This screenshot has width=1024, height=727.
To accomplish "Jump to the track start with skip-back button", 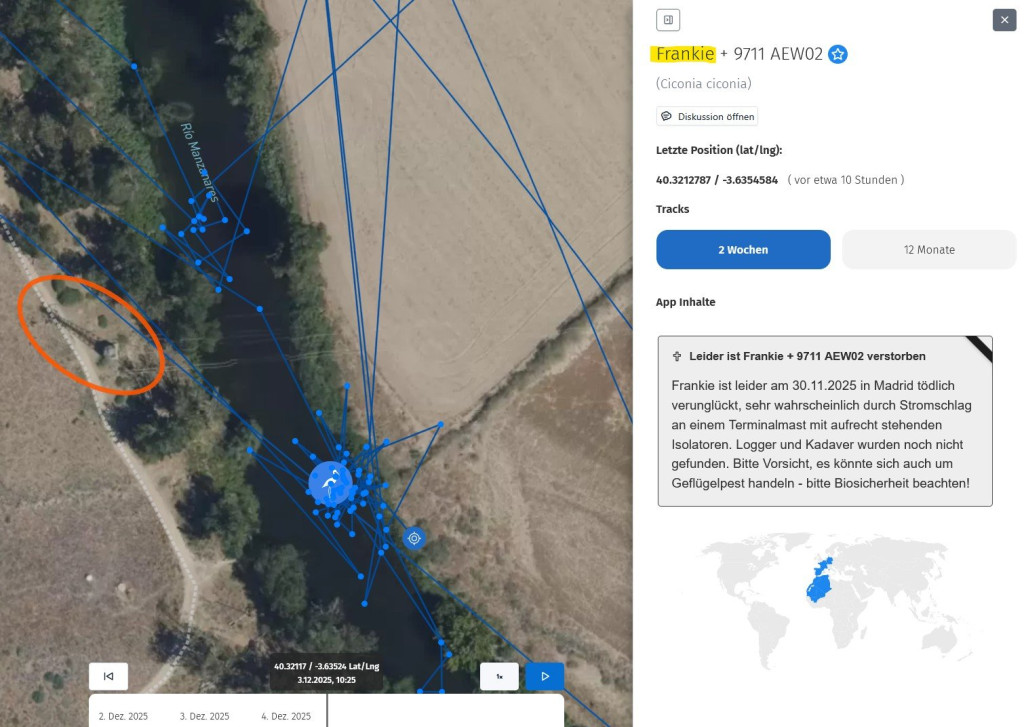I will [x=108, y=676].
